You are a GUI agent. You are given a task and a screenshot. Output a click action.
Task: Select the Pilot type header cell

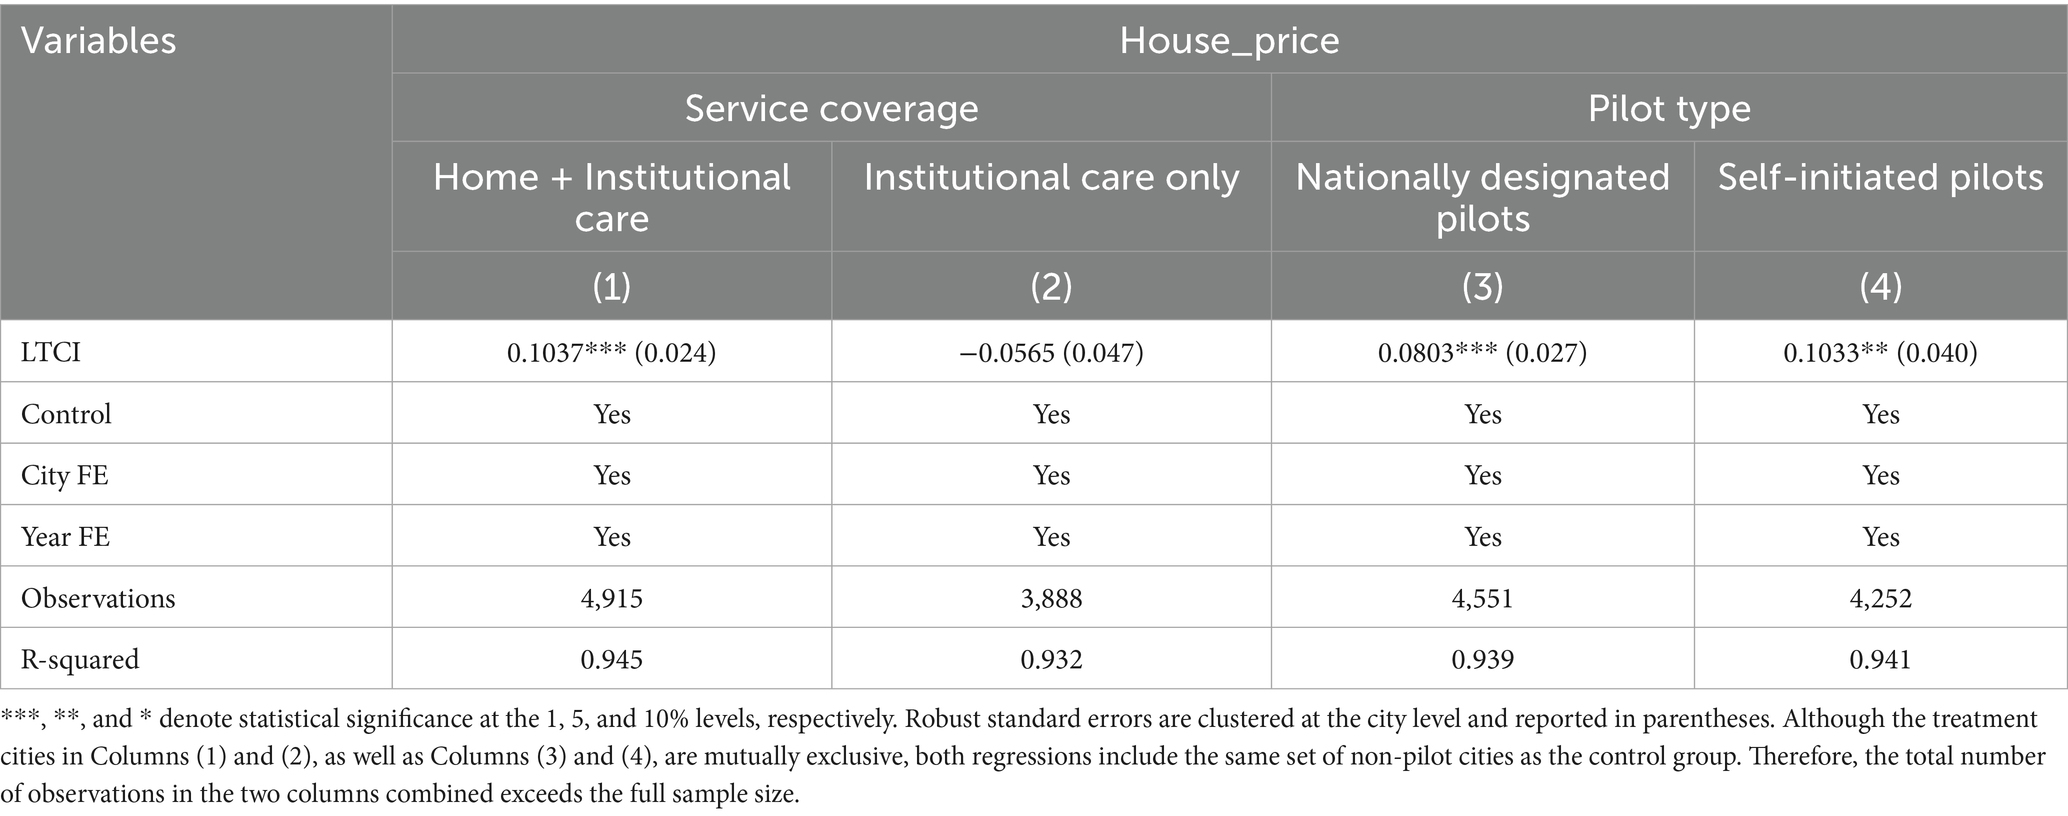pos(1668,108)
